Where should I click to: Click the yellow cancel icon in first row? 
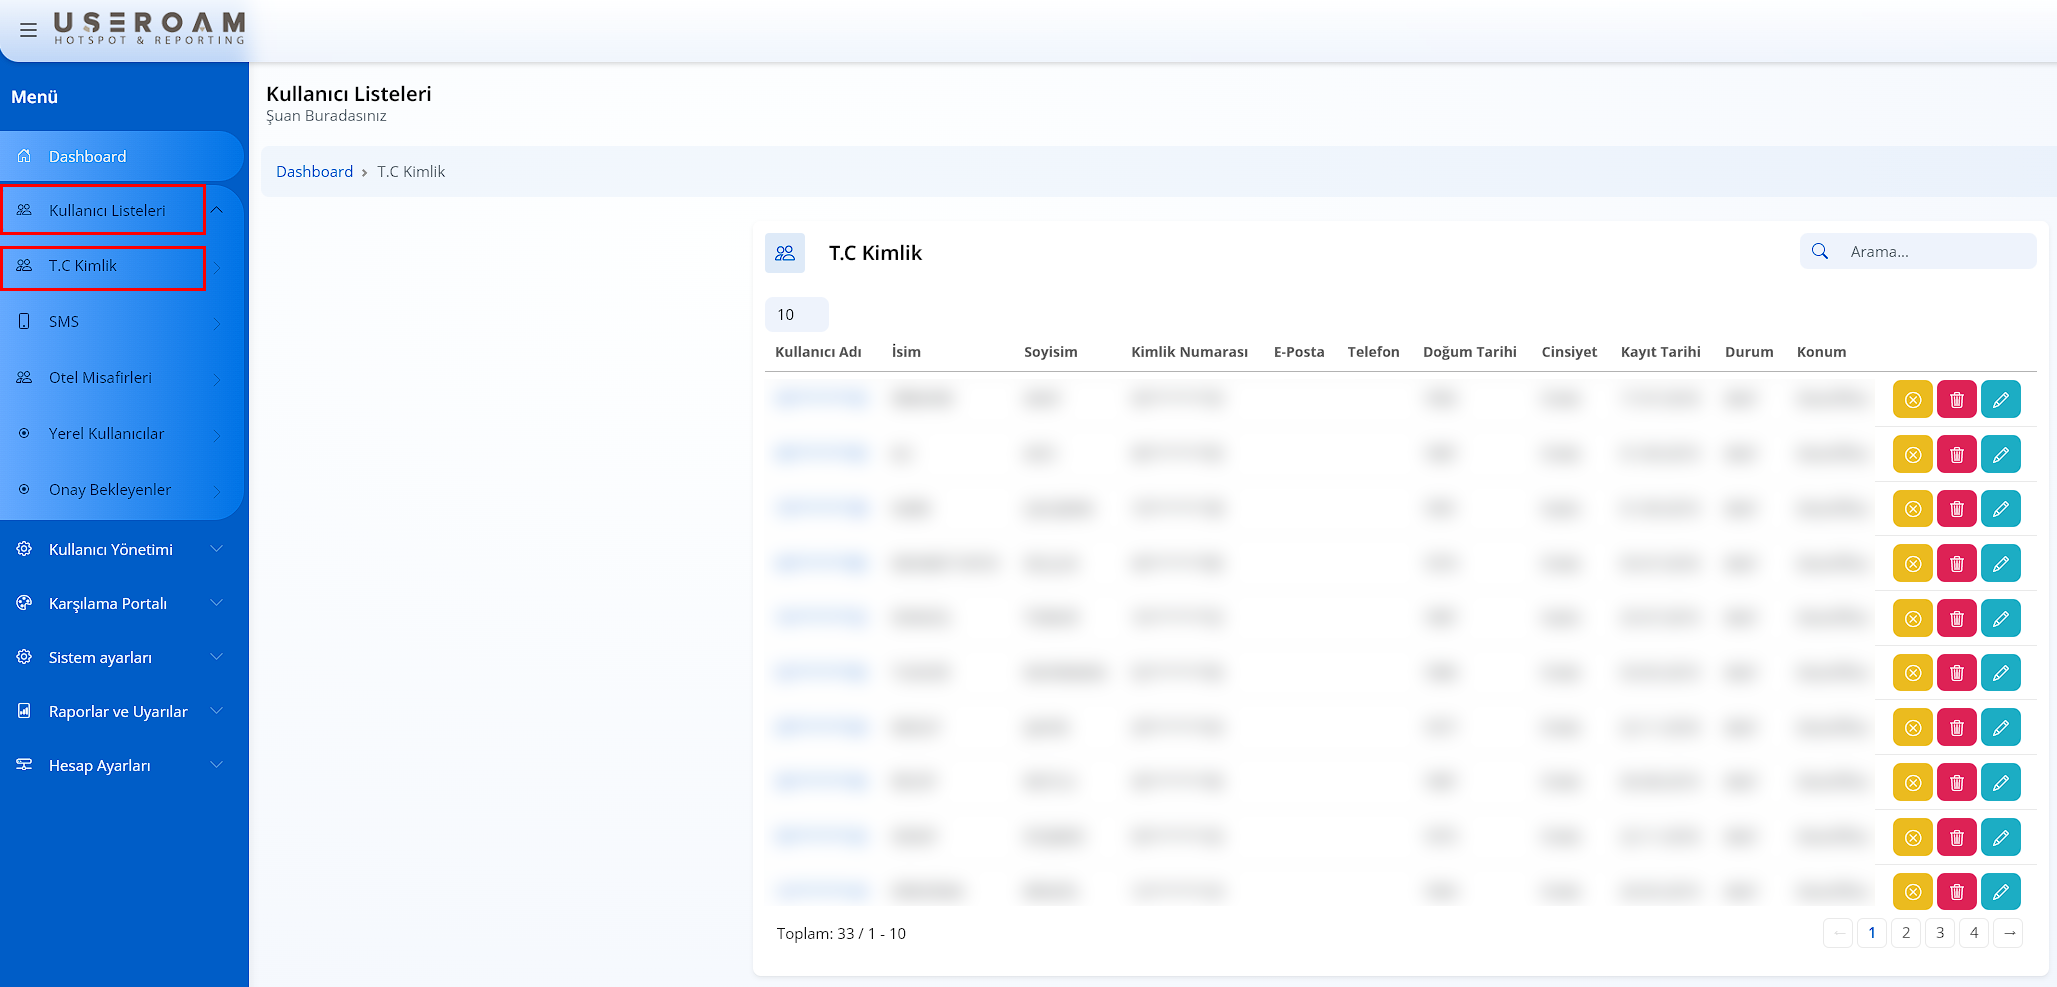(x=1912, y=400)
